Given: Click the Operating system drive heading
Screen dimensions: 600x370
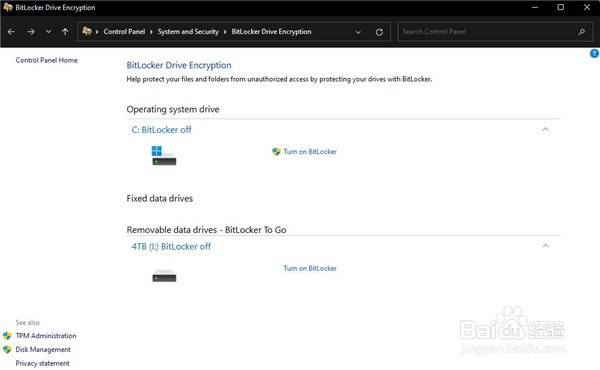Looking at the screenshot, I should click(173, 109).
